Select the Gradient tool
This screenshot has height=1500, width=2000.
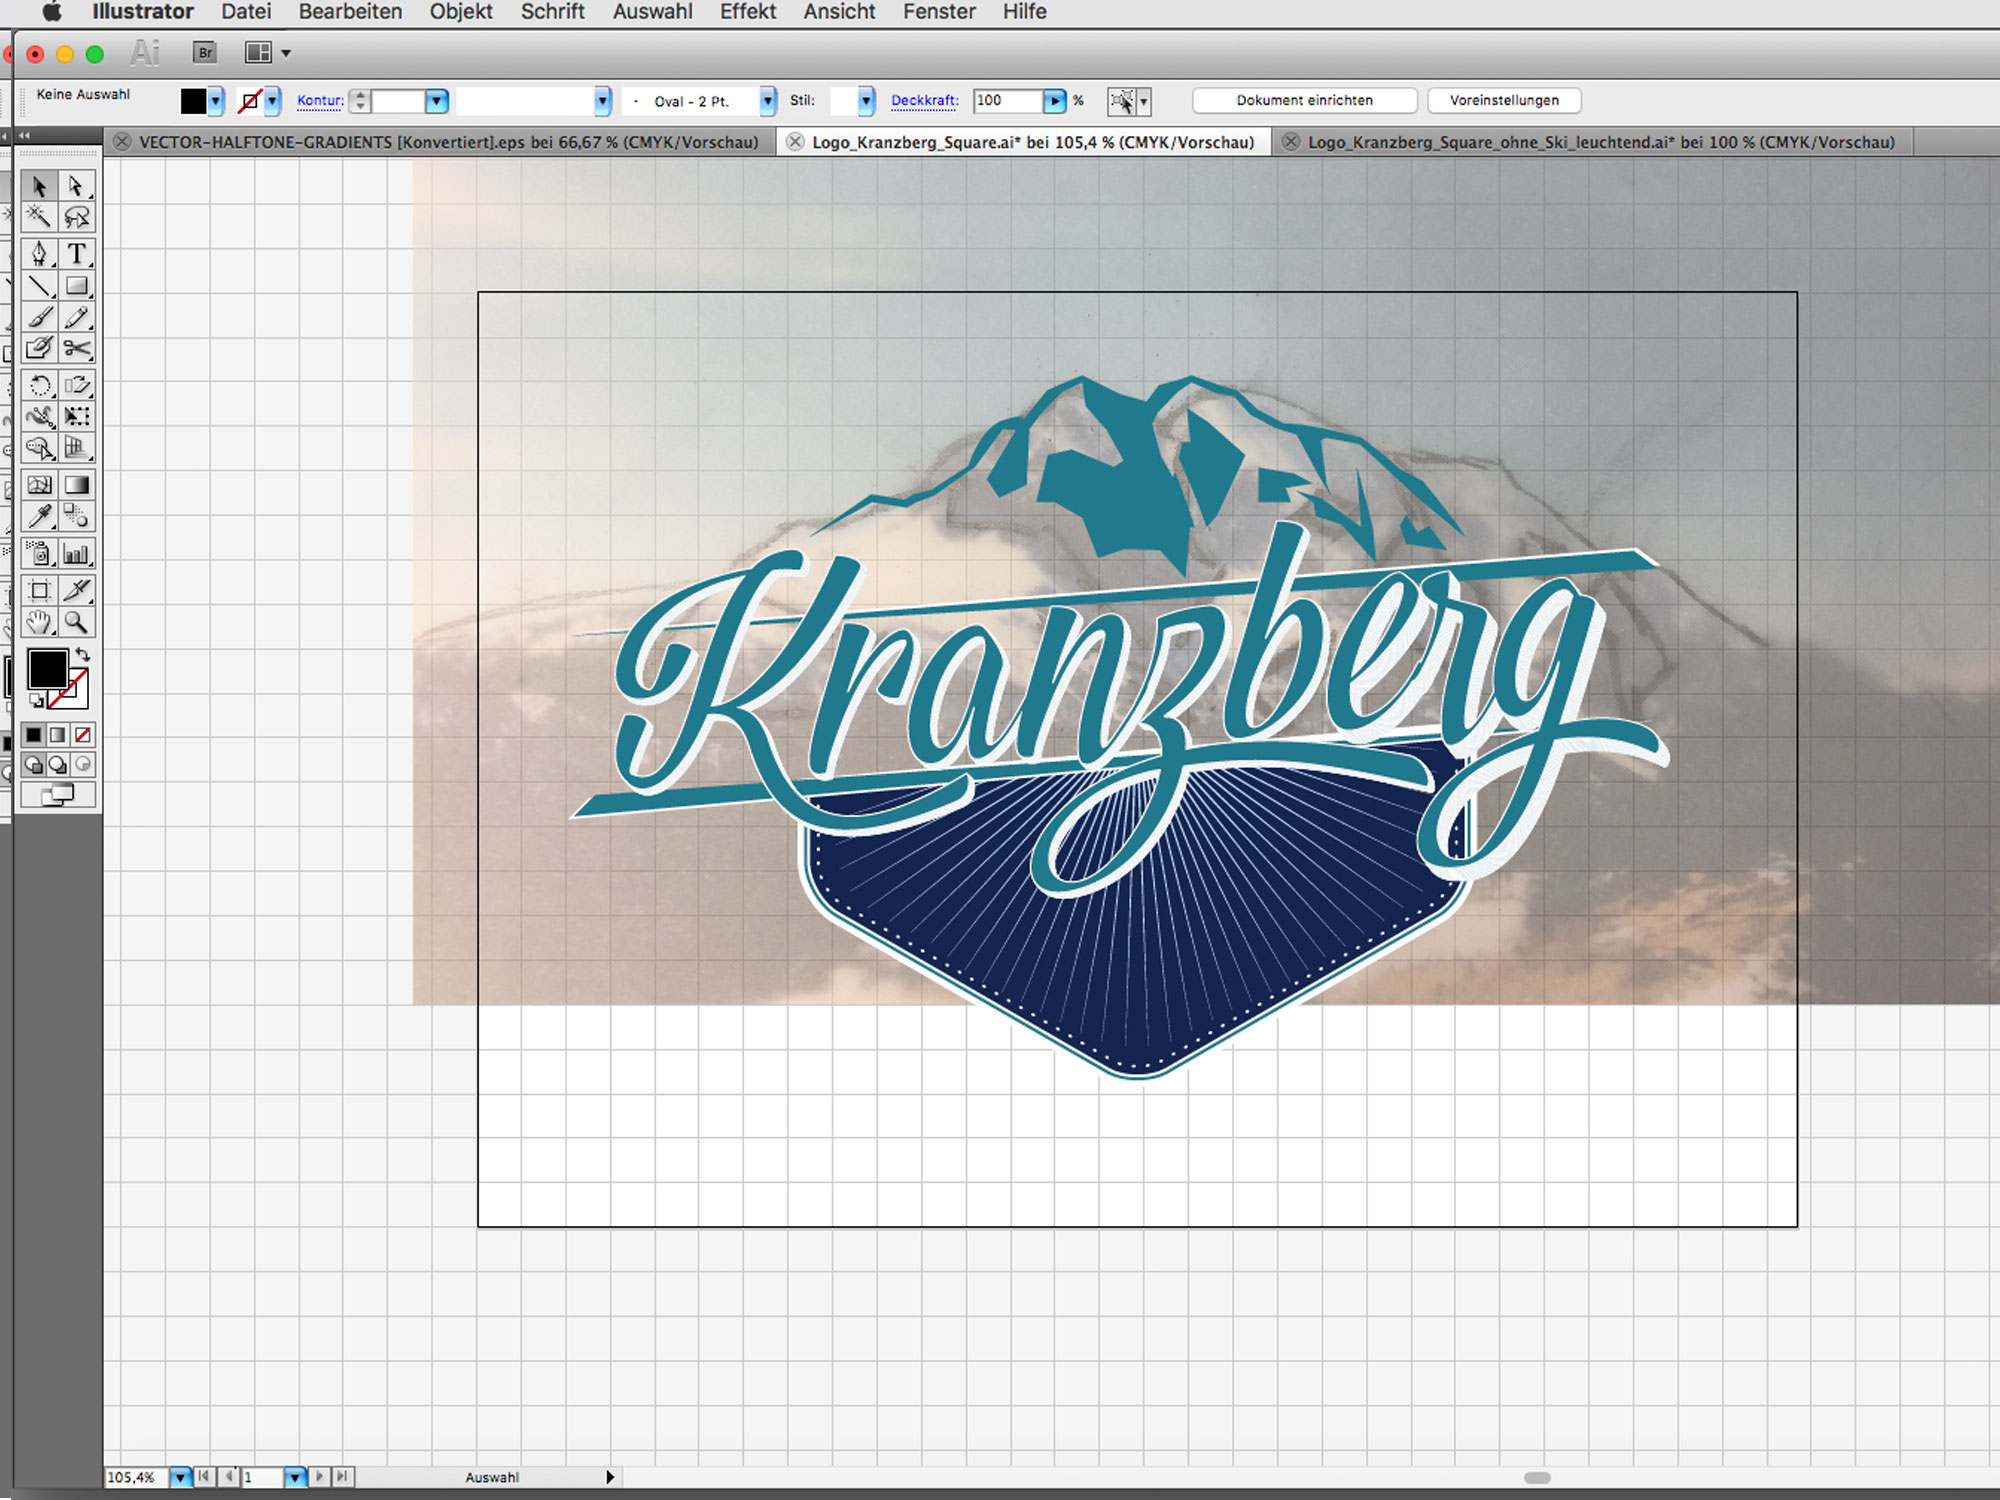pyautogui.click(x=77, y=485)
